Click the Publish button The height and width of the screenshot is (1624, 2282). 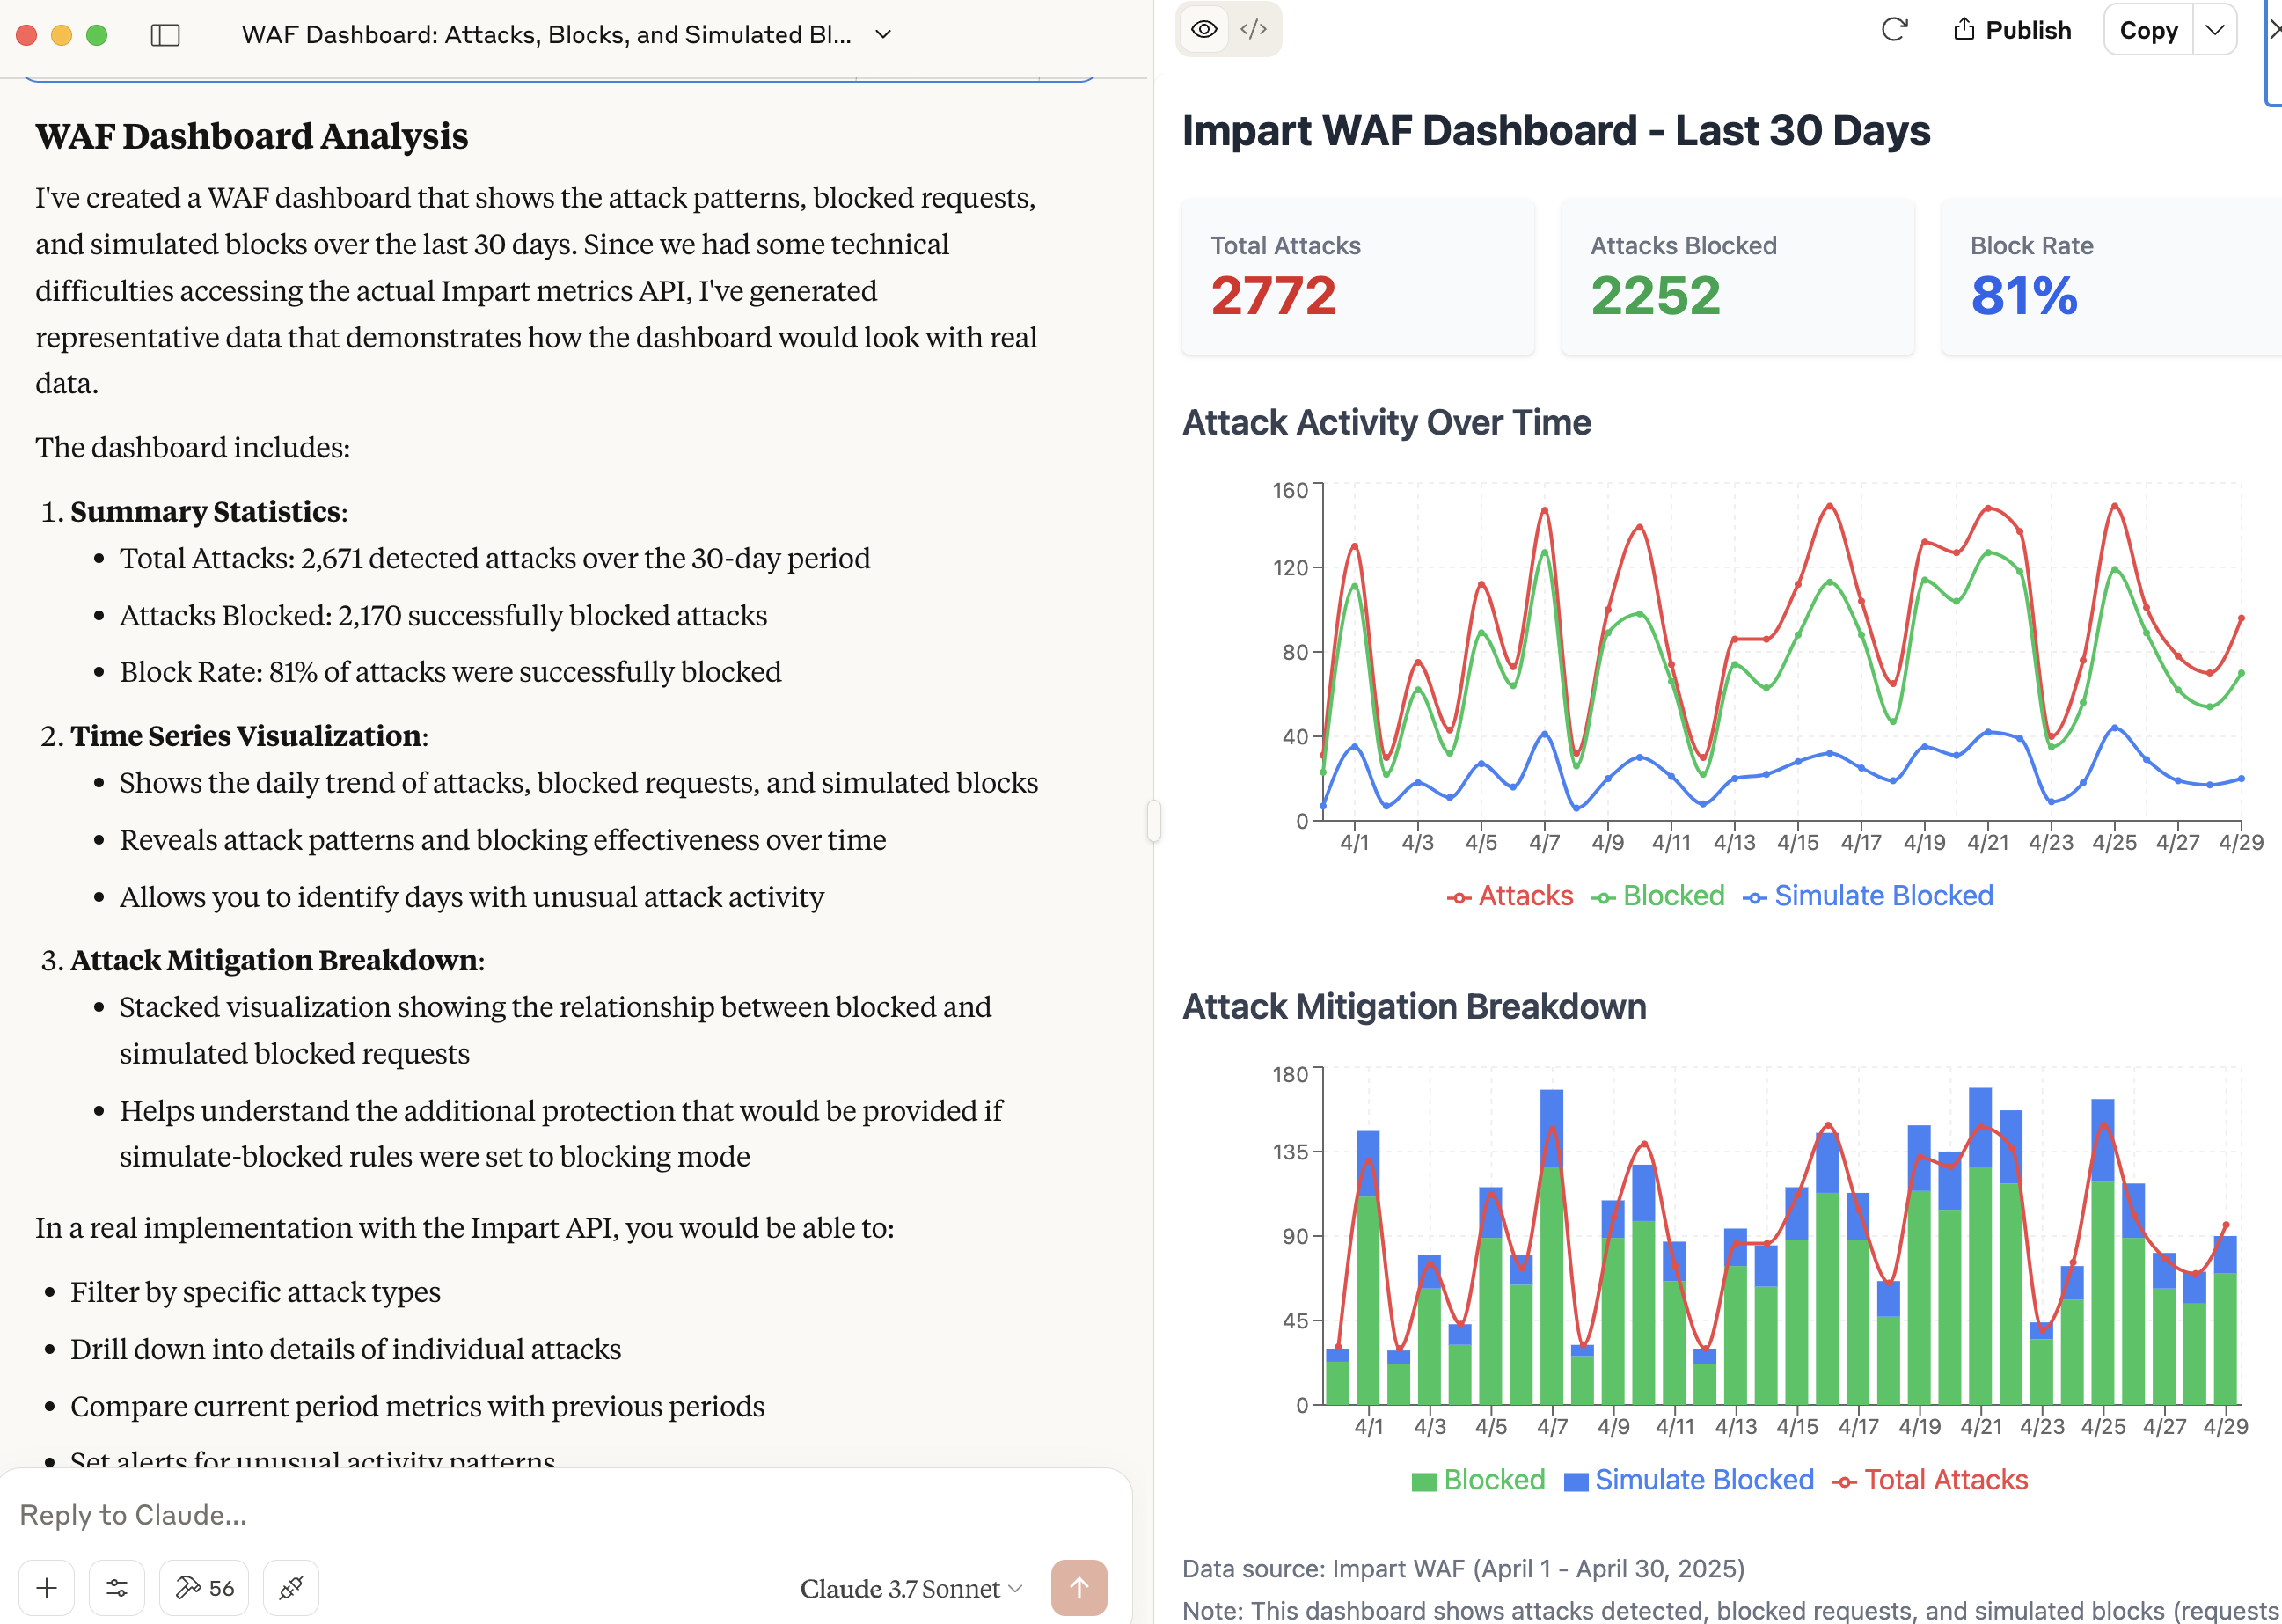click(x=2012, y=30)
